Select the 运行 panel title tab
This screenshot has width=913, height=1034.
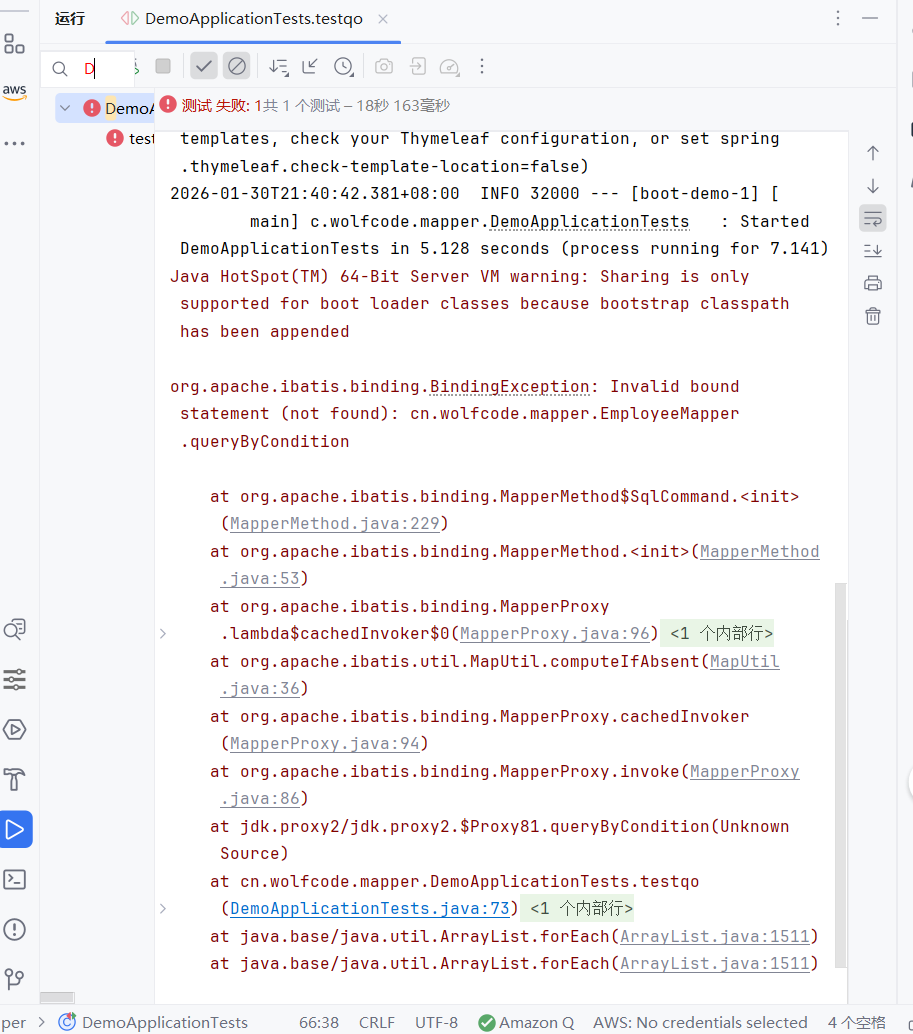coord(70,18)
